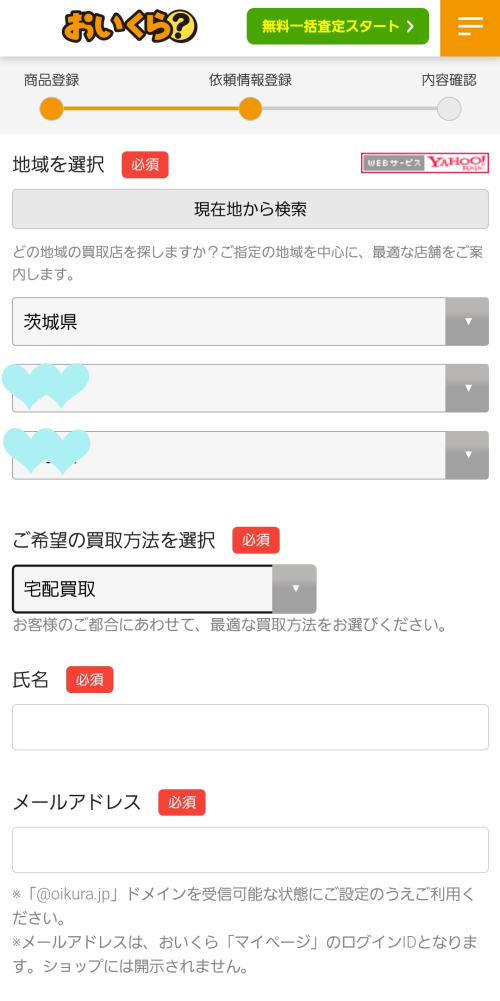Image resolution: width=500 pixels, height=1001 pixels.
Task: Click the 必須 badge next to 地域を選択
Action: [x=145, y=164]
